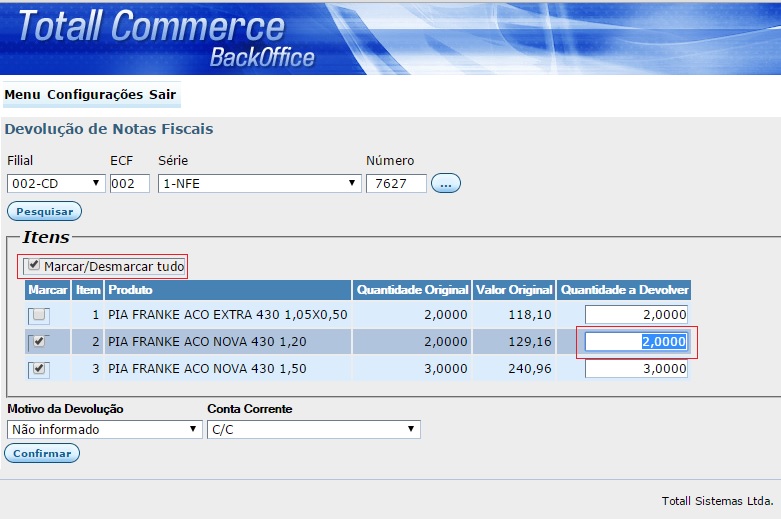Click the Marcar column header
This screenshot has height=519, width=781.
pyautogui.click(x=48, y=290)
